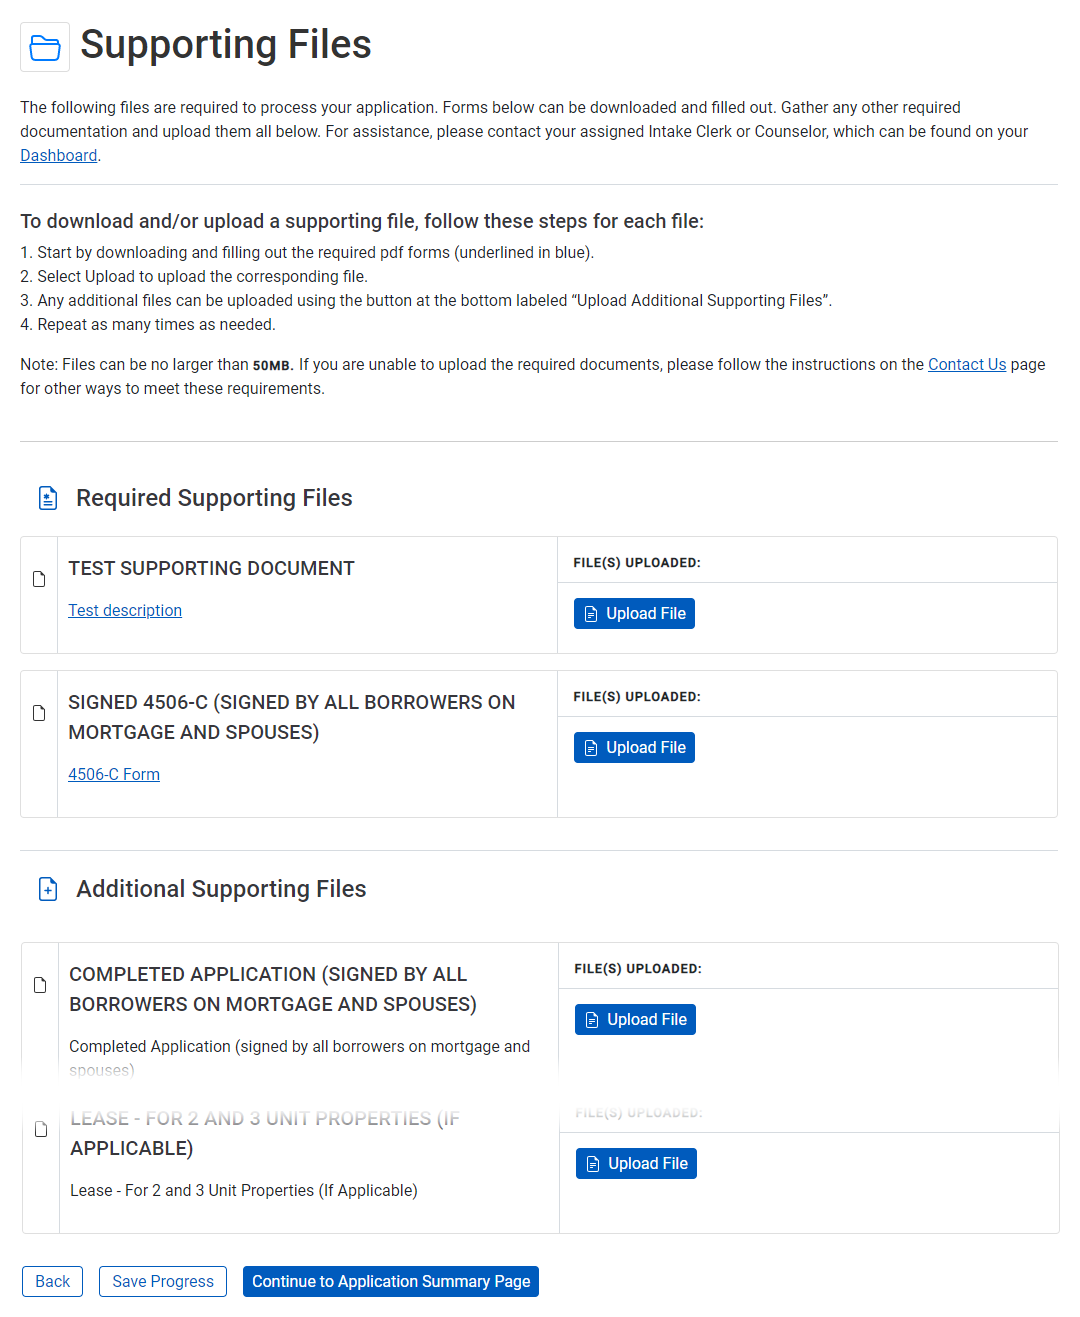Click the file icon next to COMPLETED APPLICATION row
The width and height of the screenshot is (1080, 1317).
(x=40, y=984)
